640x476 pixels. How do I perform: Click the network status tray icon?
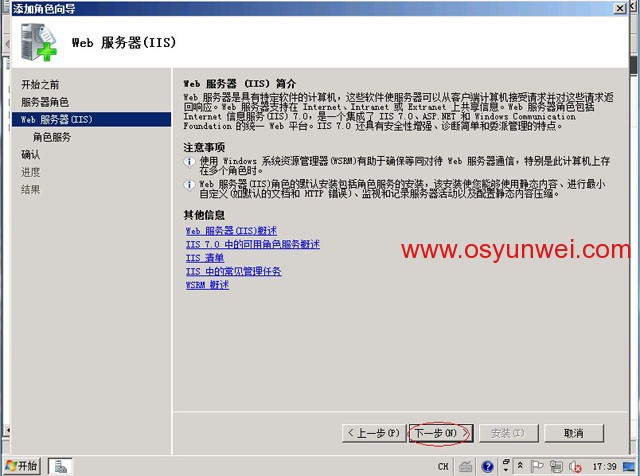pos(556,466)
